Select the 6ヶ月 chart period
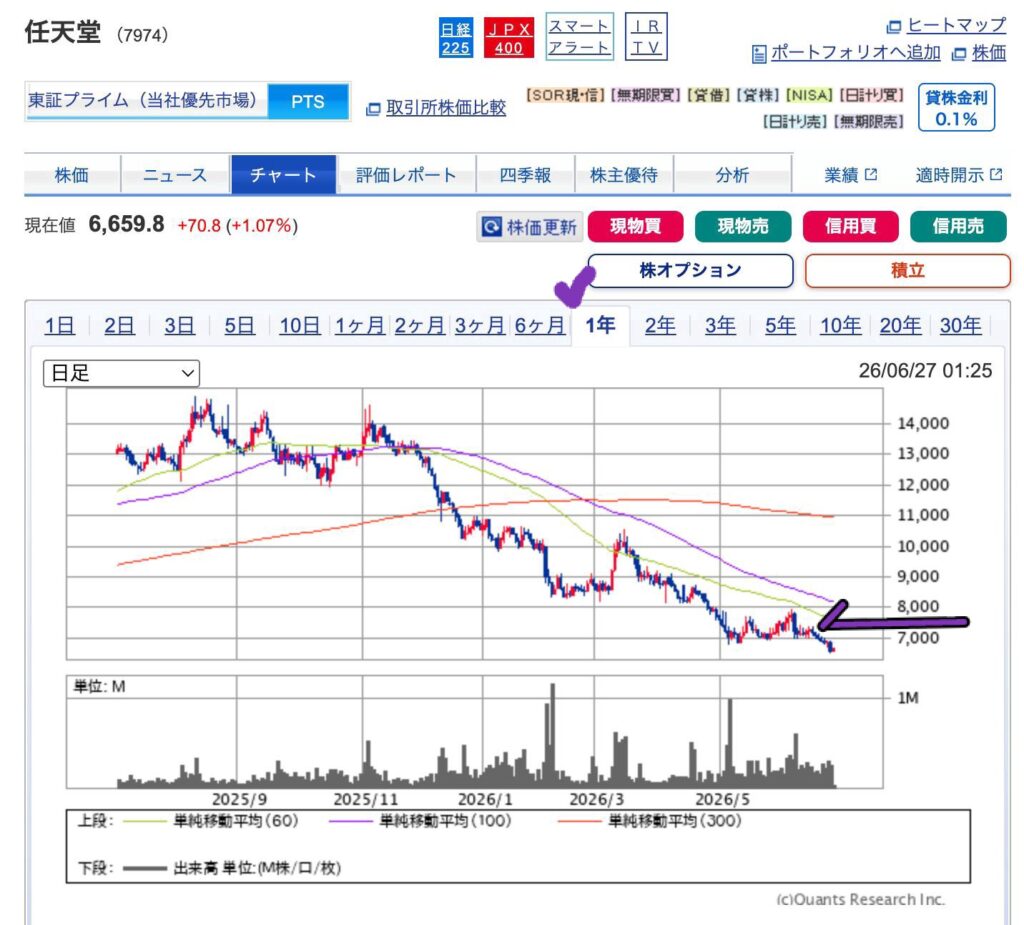Viewport: 1024px width, 925px height. 540,325
